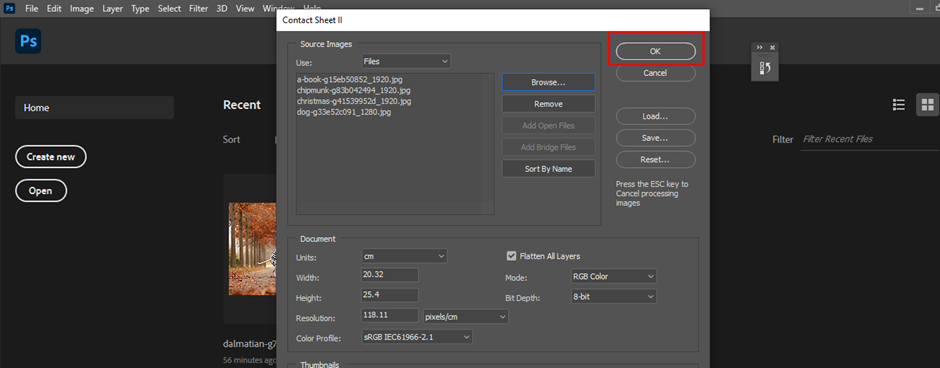The image size is (940, 368).
Task: Click the large Photoshop home logo
Action: [28, 41]
